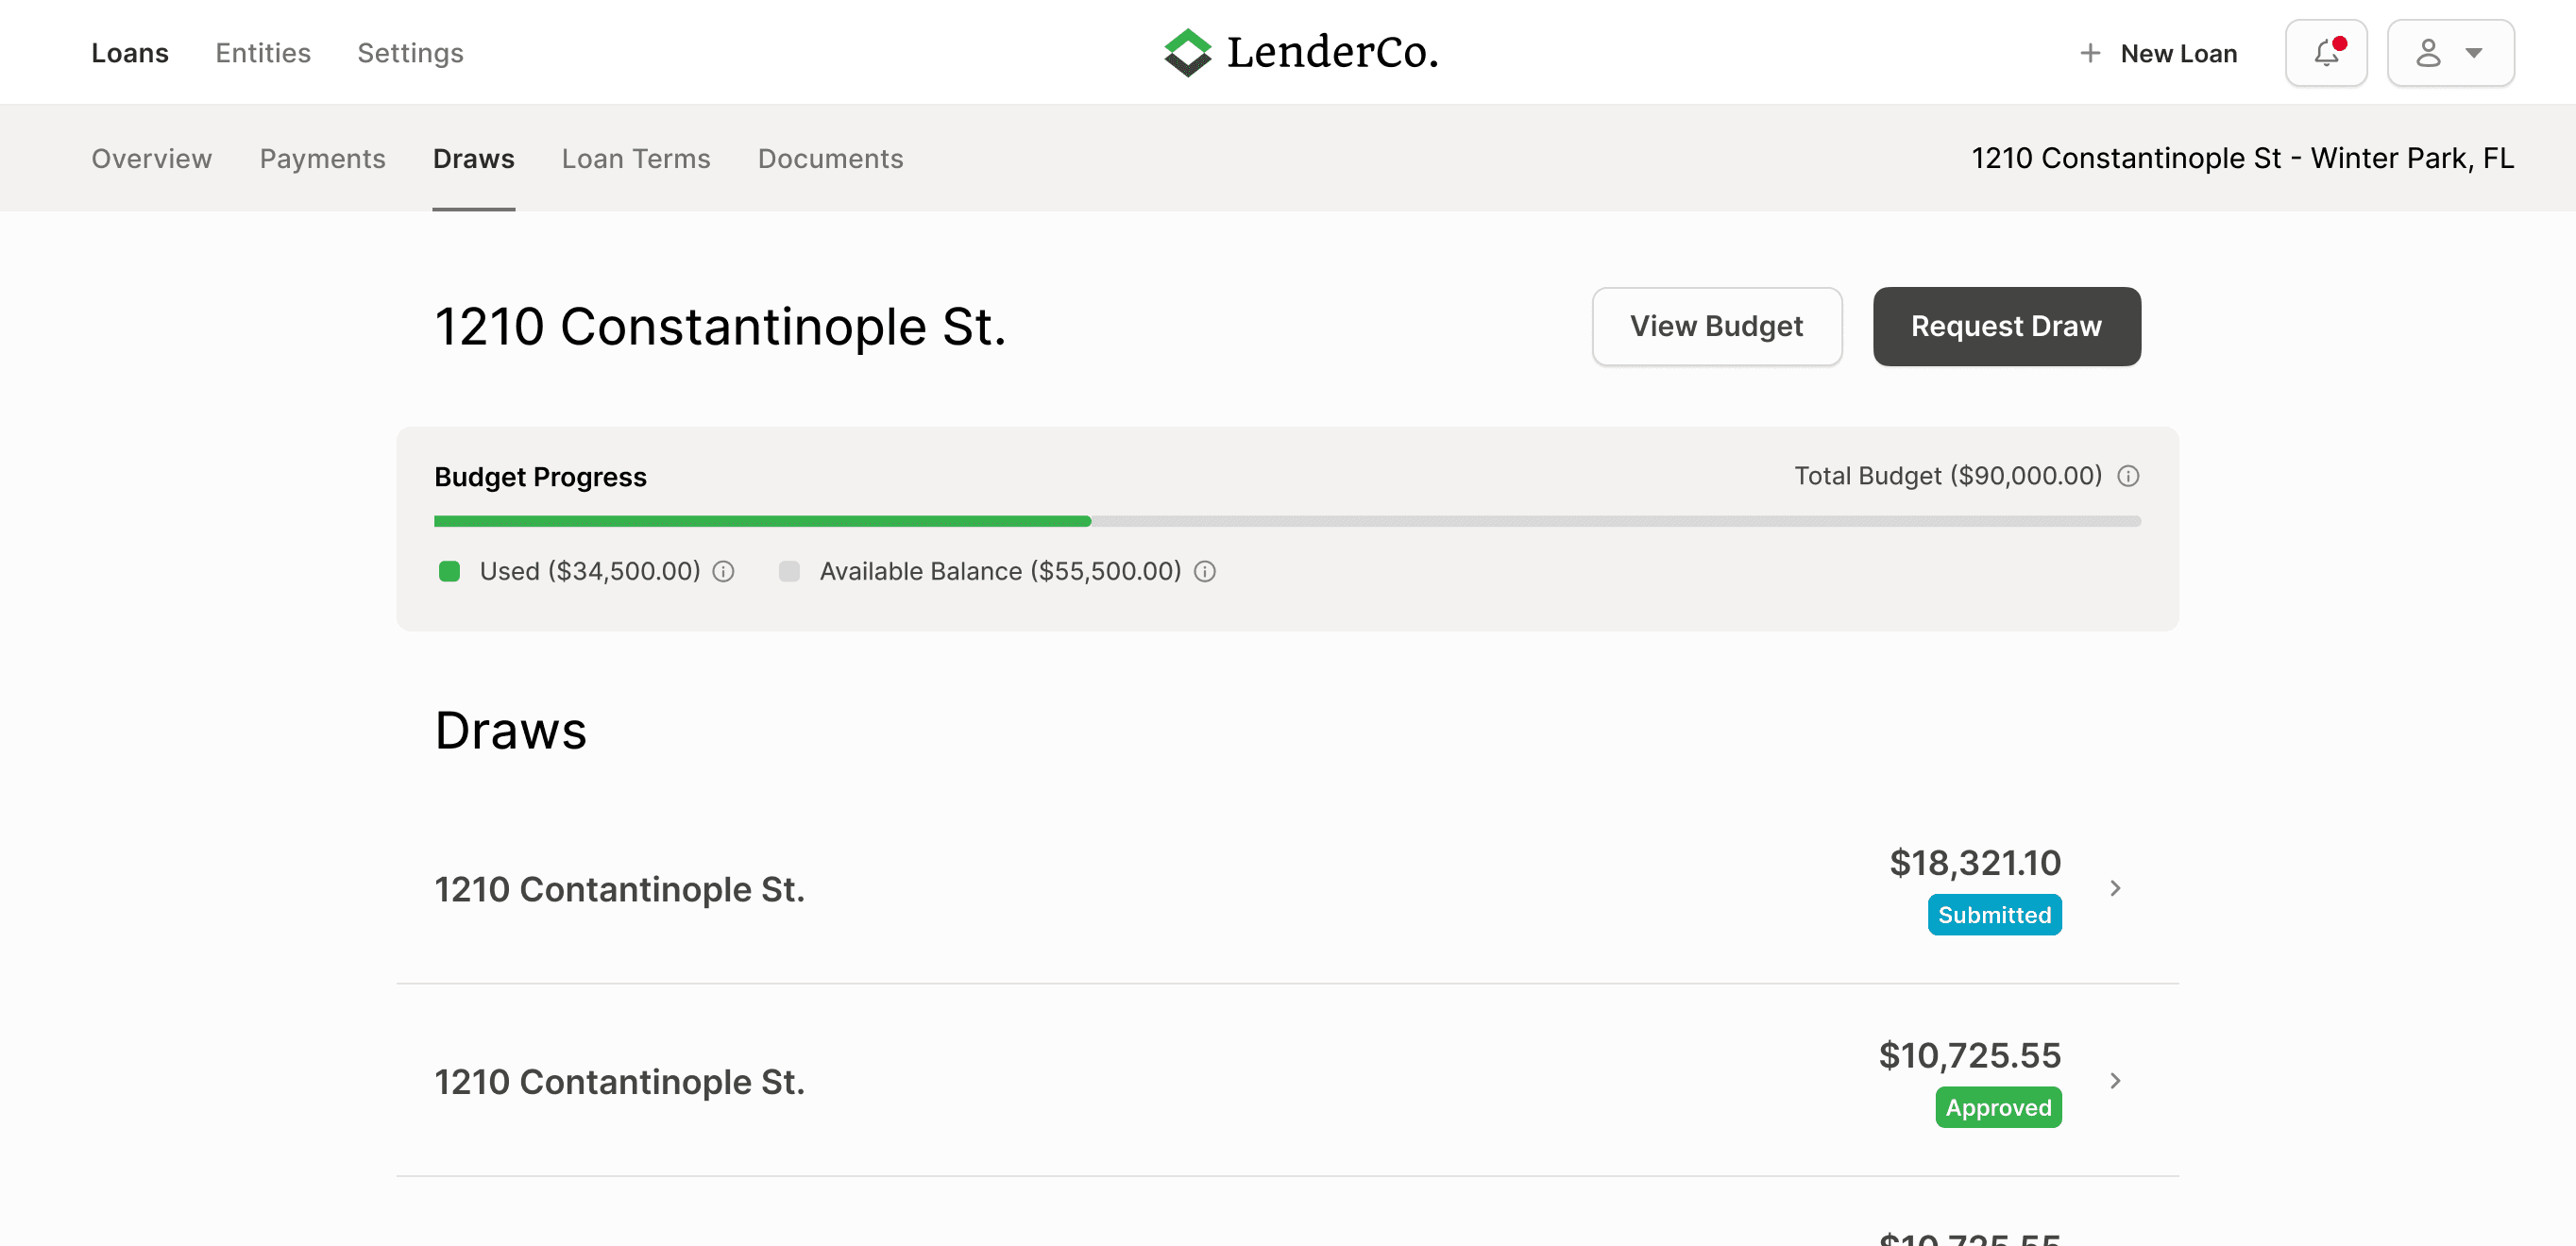Viewport: 2576px width, 1246px height.
Task: Click the plus icon beside New Loan
Action: click(2089, 53)
